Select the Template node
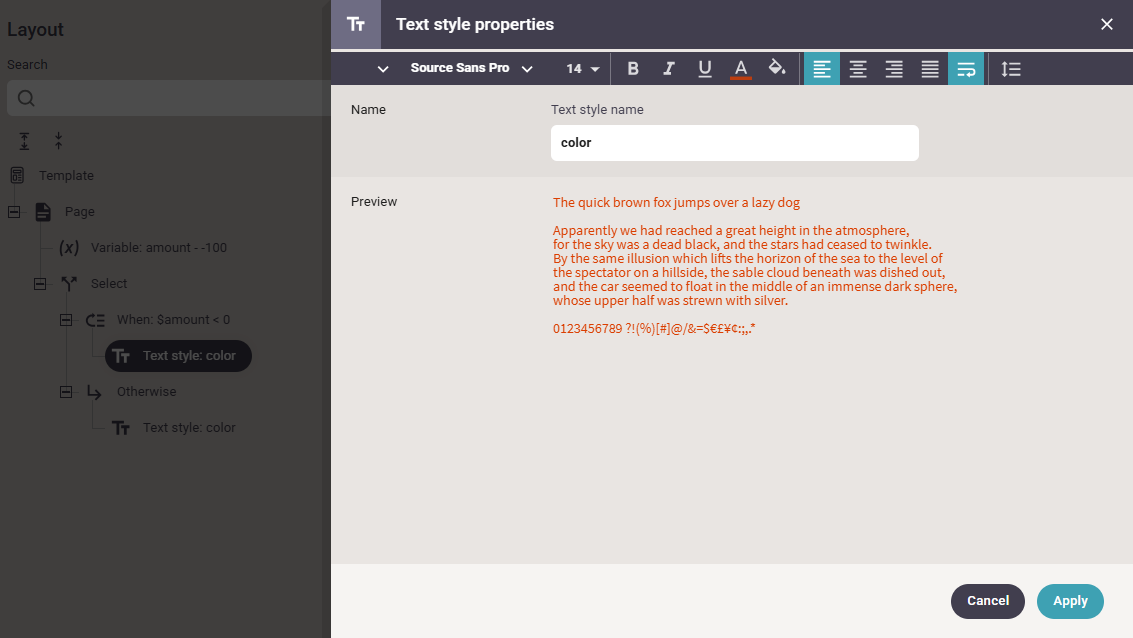 coord(66,176)
